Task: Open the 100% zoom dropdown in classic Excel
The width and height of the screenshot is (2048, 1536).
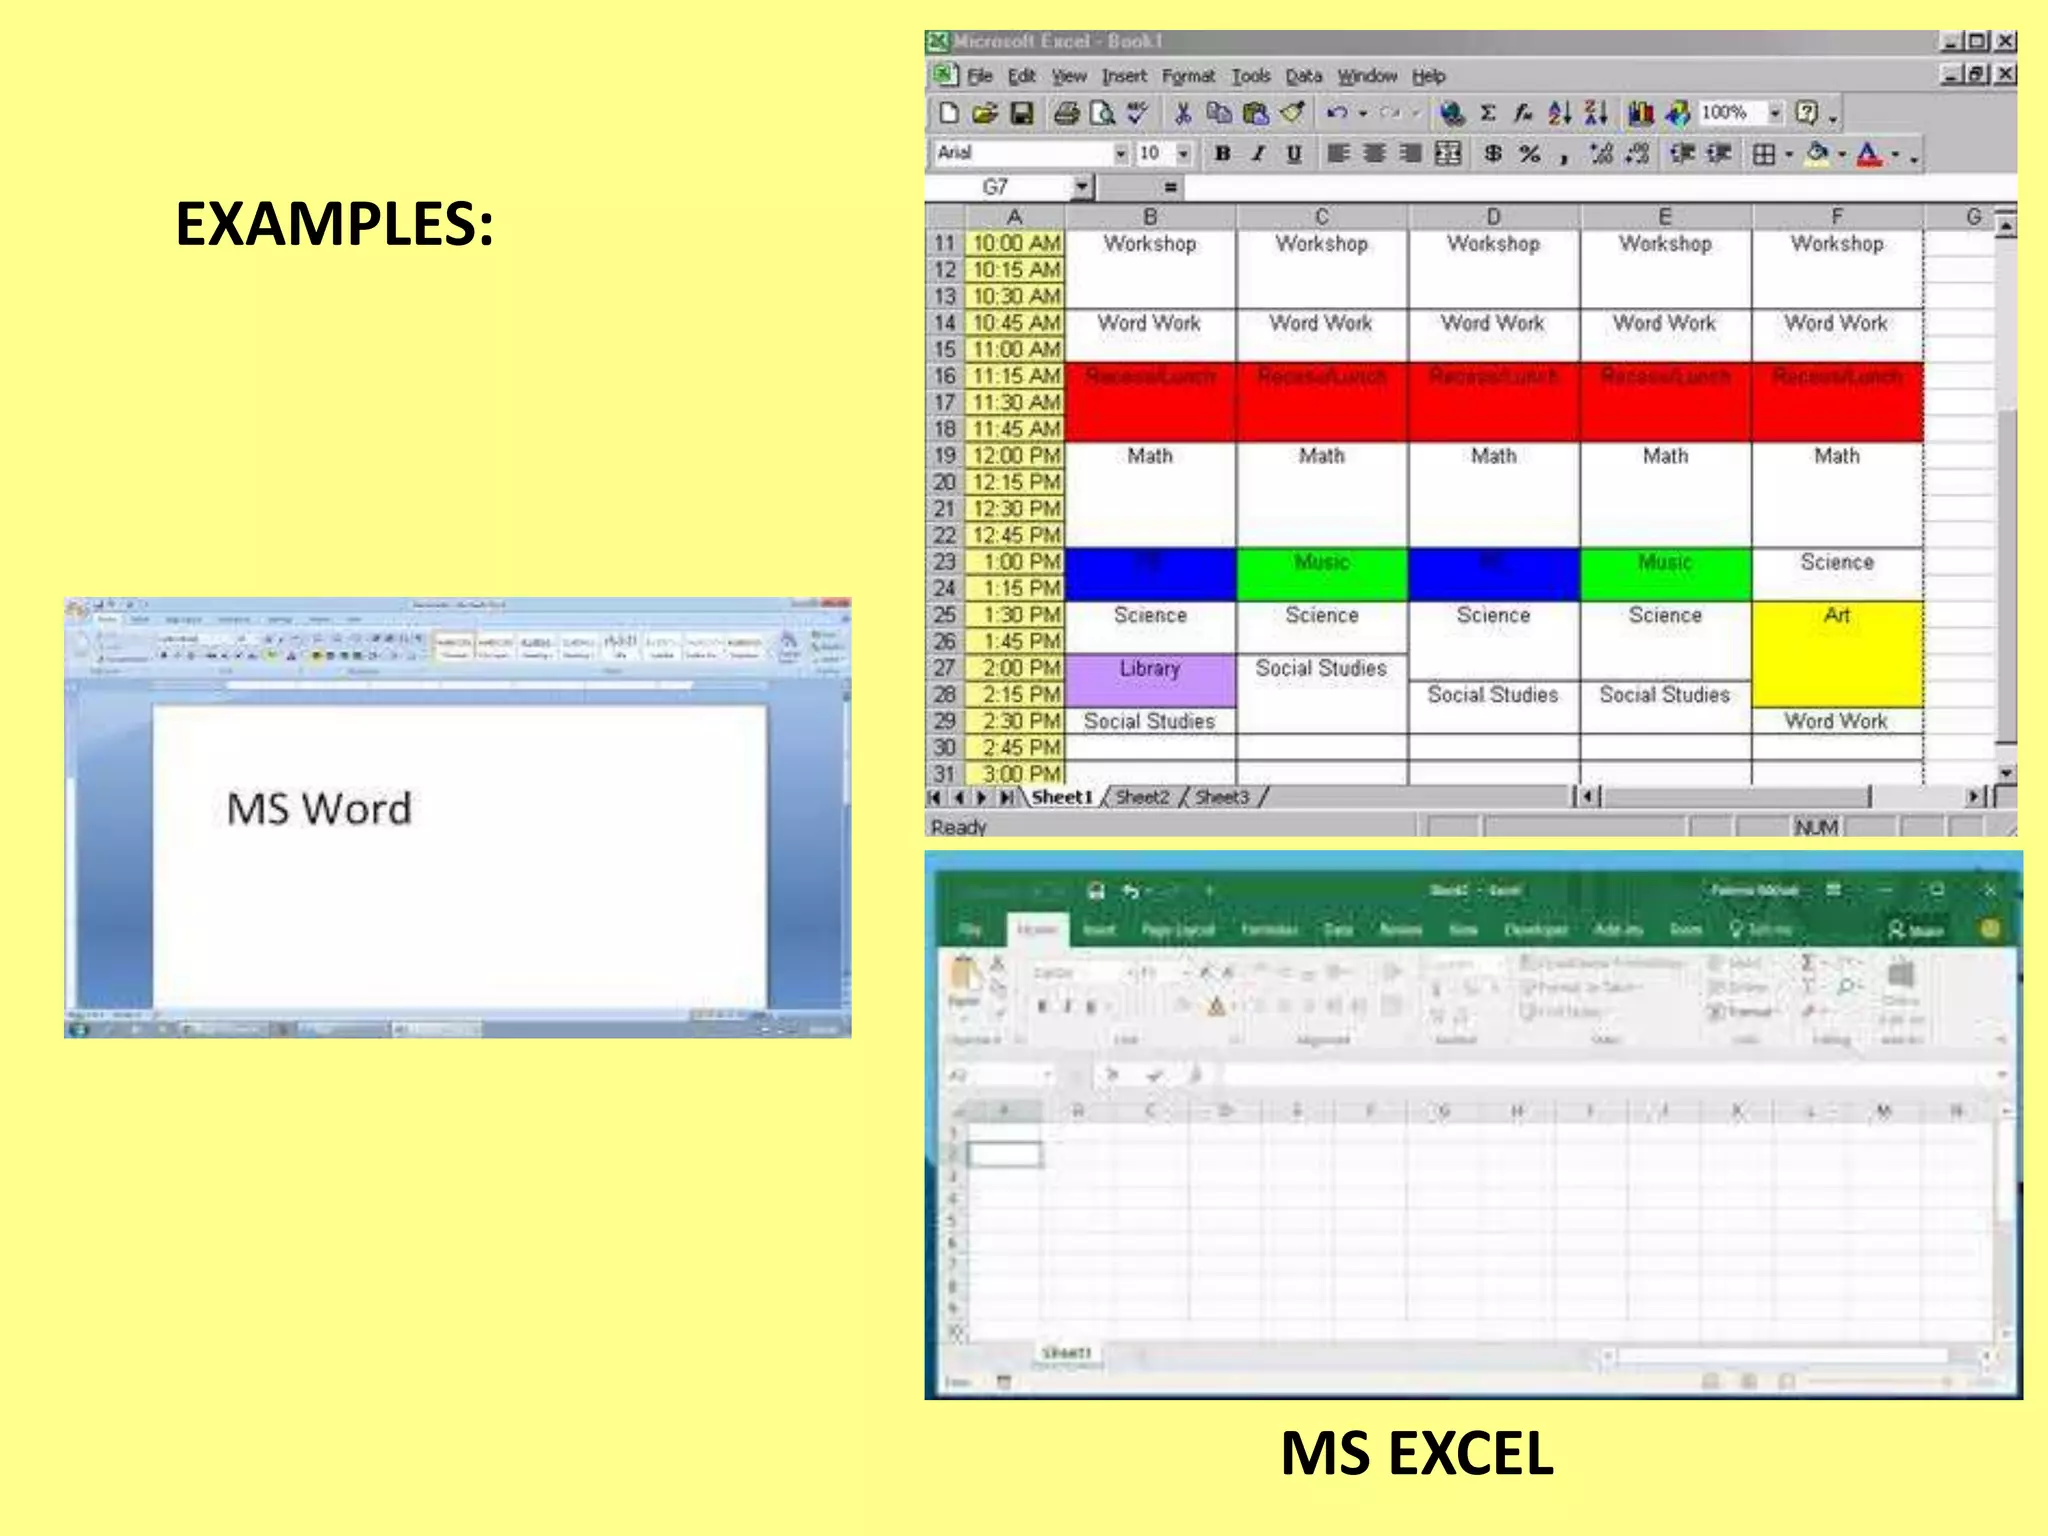Action: [x=1775, y=113]
